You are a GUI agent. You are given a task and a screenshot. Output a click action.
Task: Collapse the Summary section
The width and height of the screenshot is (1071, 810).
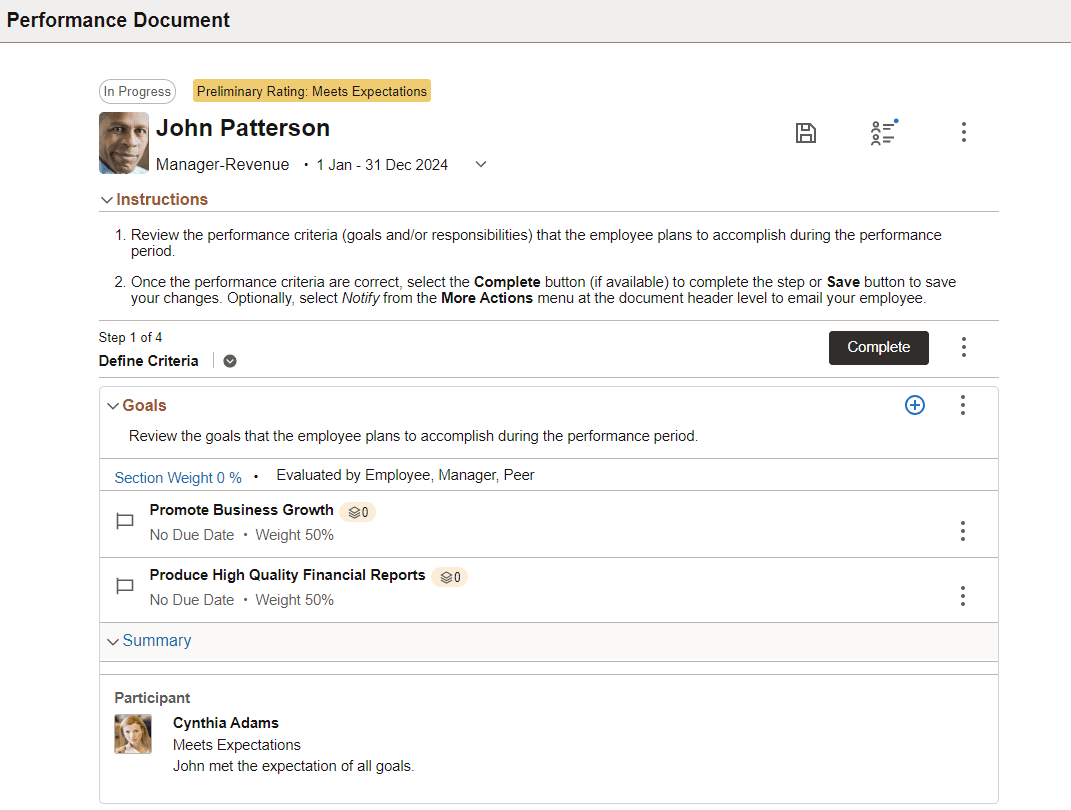(113, 641)
